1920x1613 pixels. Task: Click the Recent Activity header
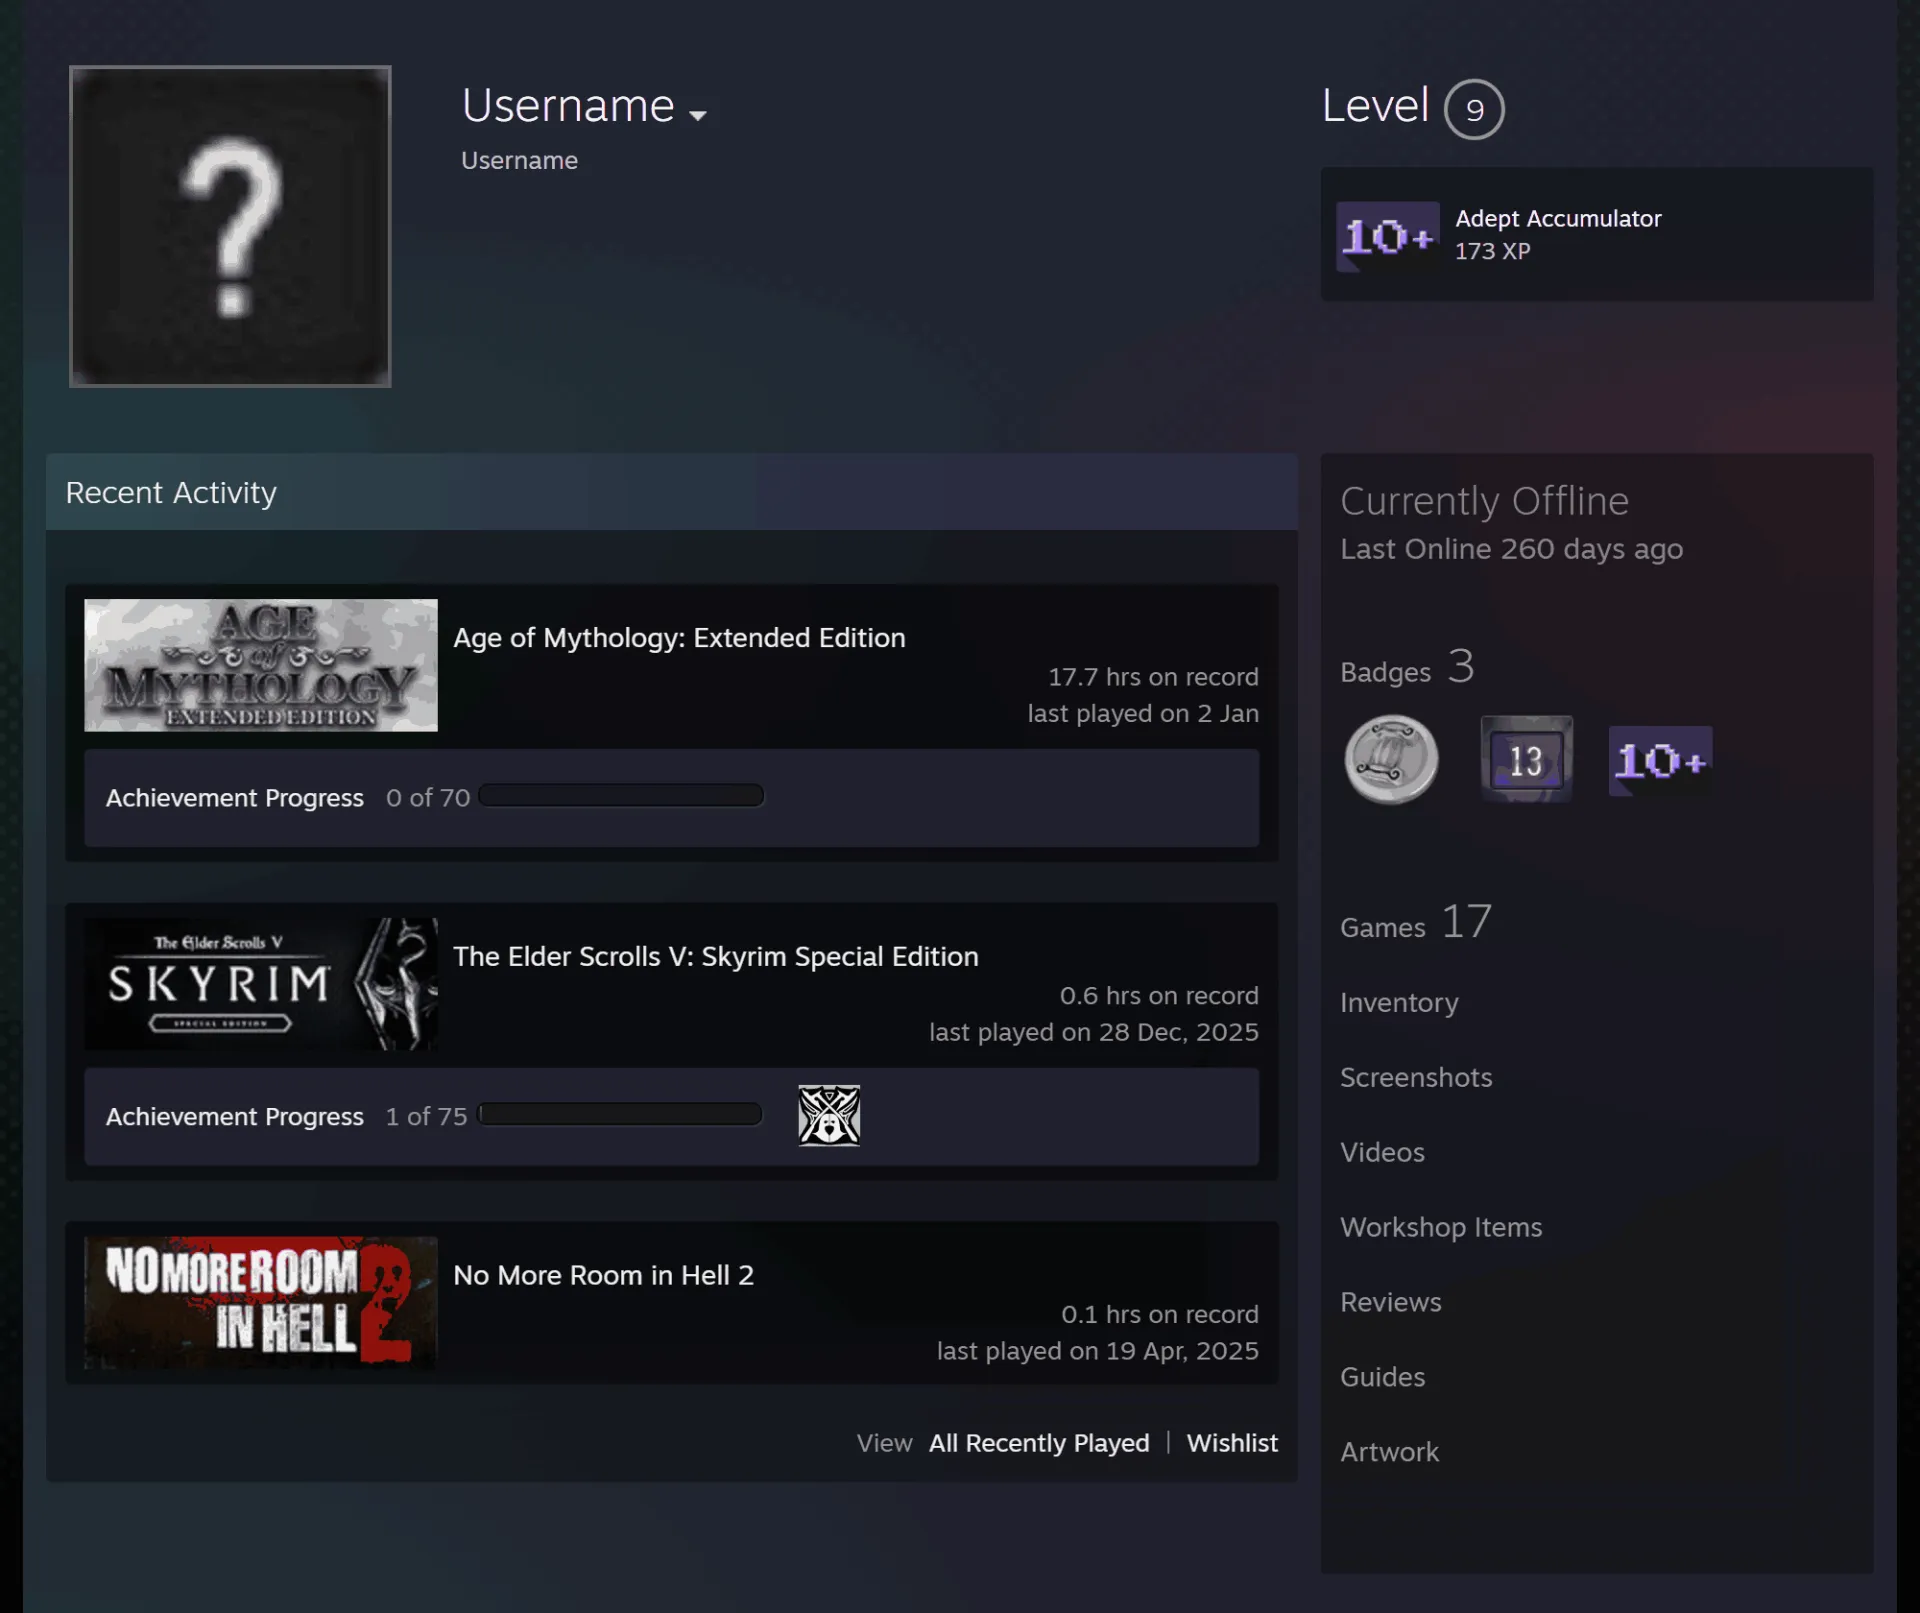click(x=672, y=492)
